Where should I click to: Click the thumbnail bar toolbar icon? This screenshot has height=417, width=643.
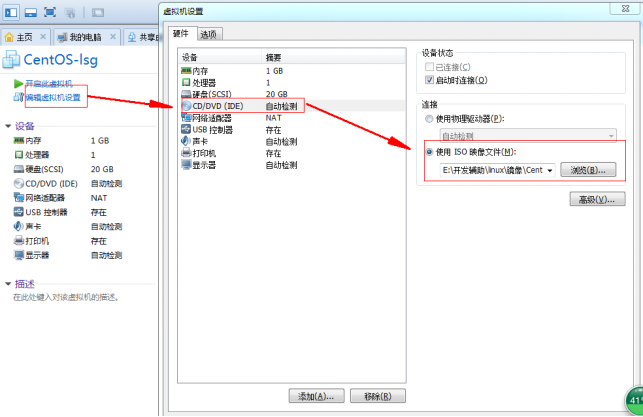(x=31, y=13)
